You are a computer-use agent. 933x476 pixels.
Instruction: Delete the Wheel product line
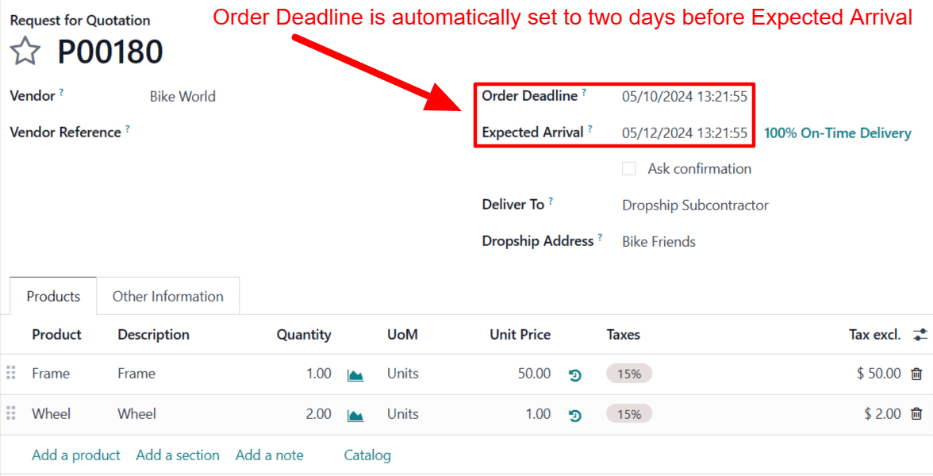[916, 414]
